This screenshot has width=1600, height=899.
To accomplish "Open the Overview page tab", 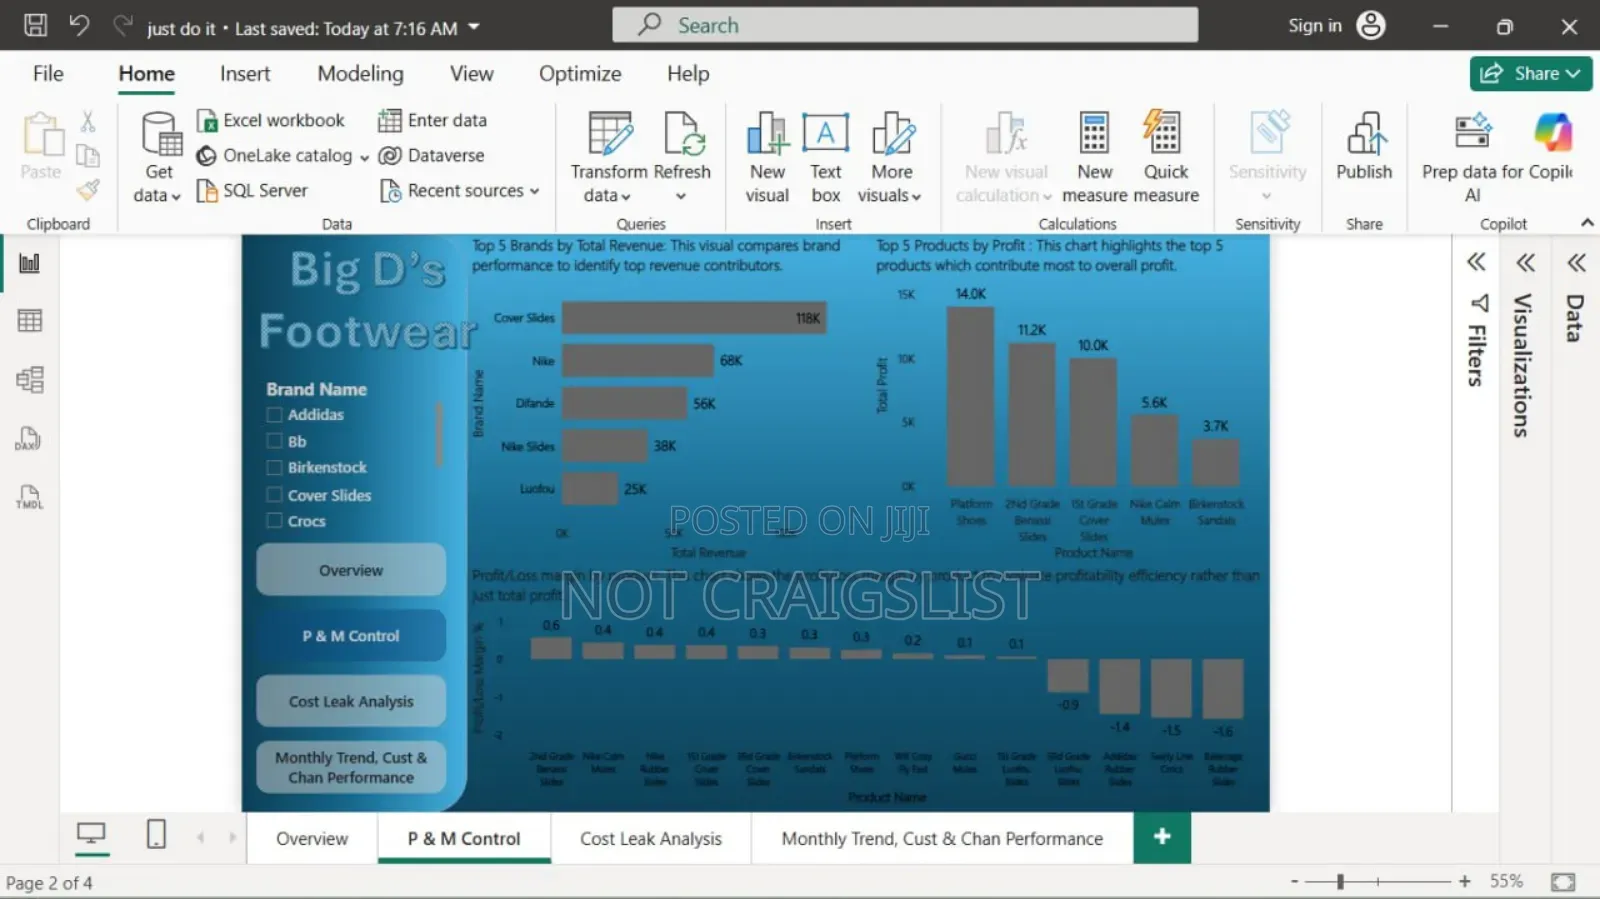I will 312,838.
